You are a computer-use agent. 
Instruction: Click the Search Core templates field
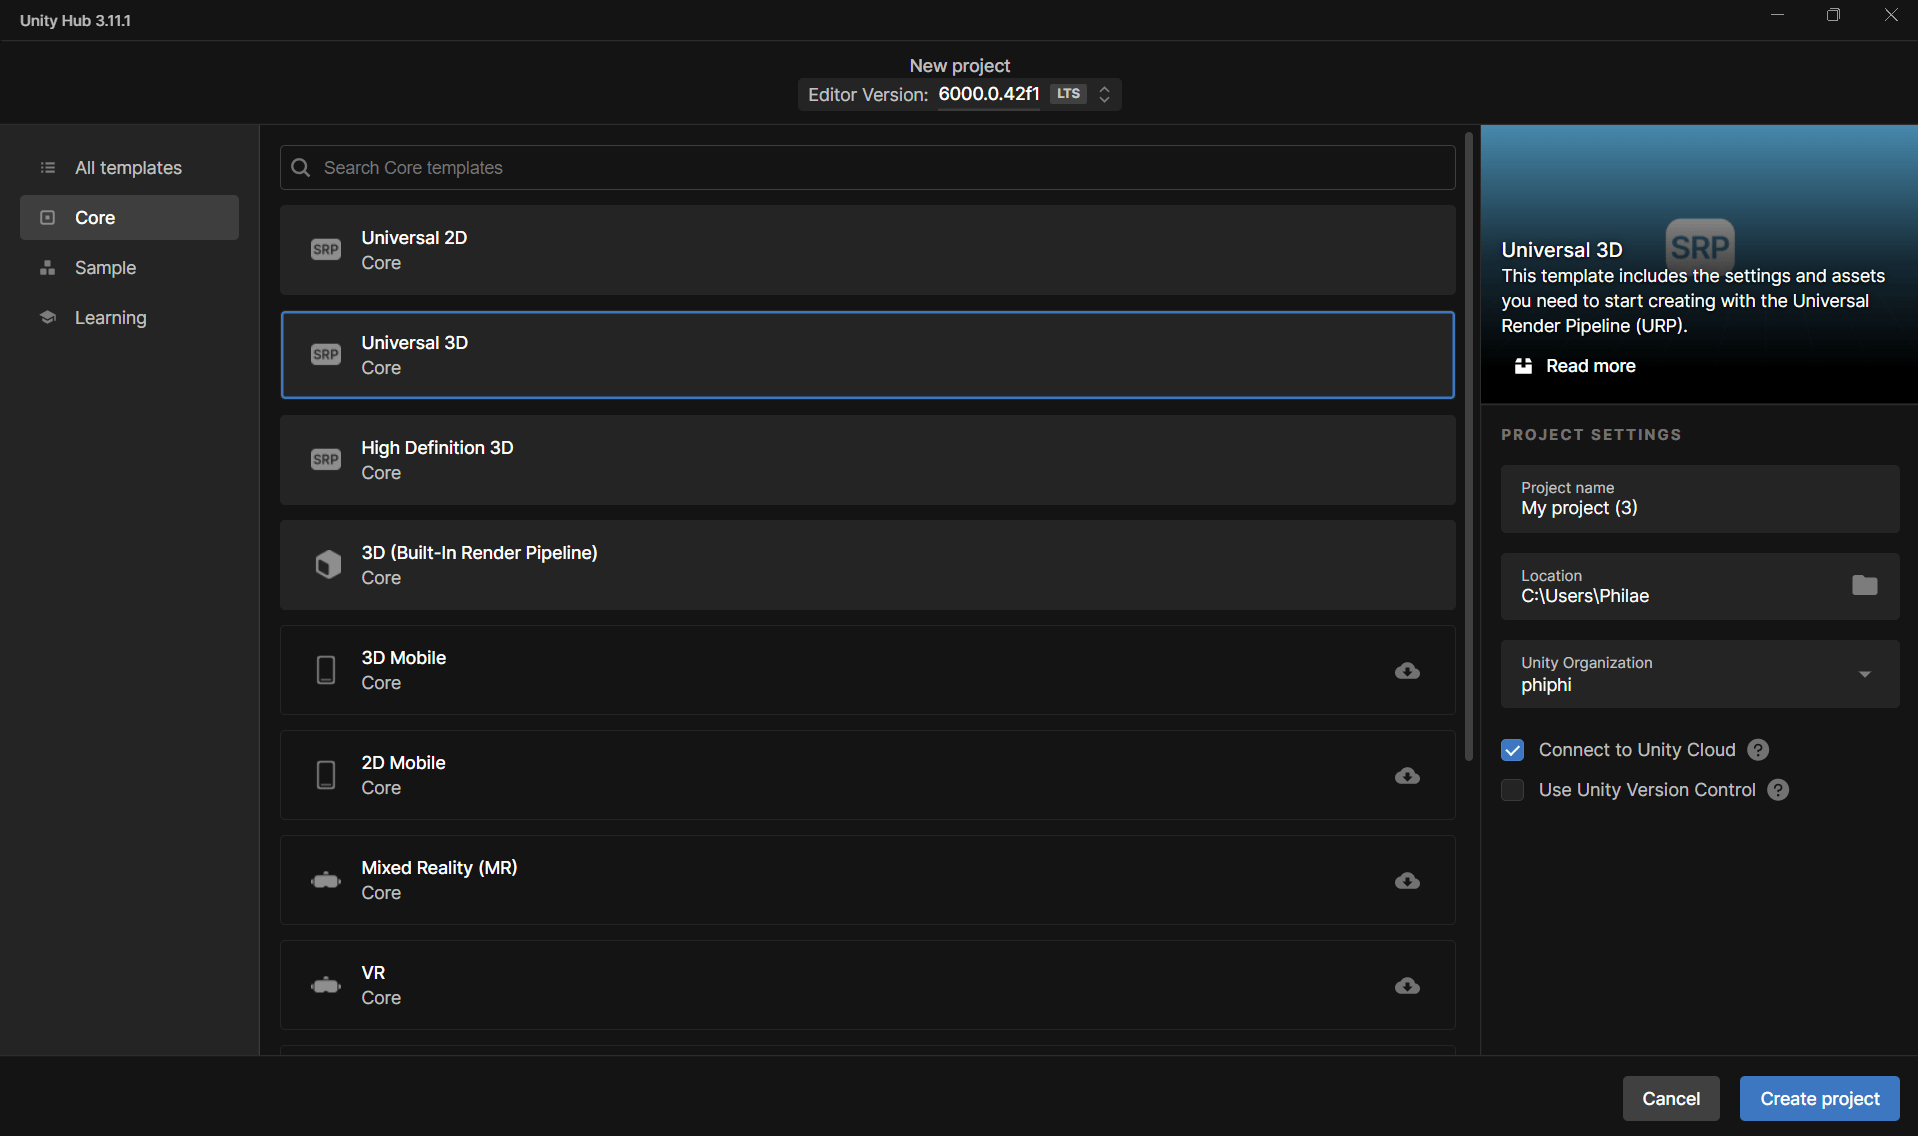[x=867, y=168]
